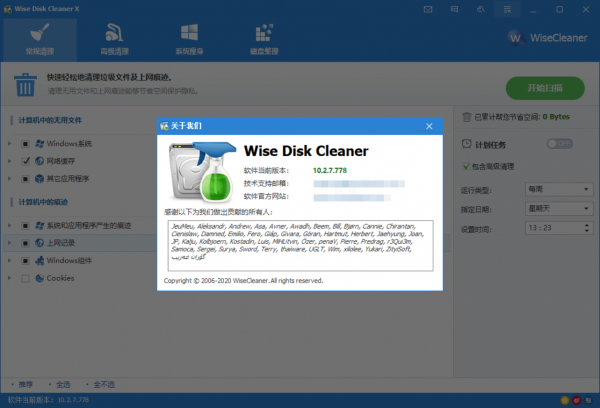Screen dimensions: 600x408
Task: Click the red Weibo icon in status bar
Action: pyautogui.click(x=577, y=400)
